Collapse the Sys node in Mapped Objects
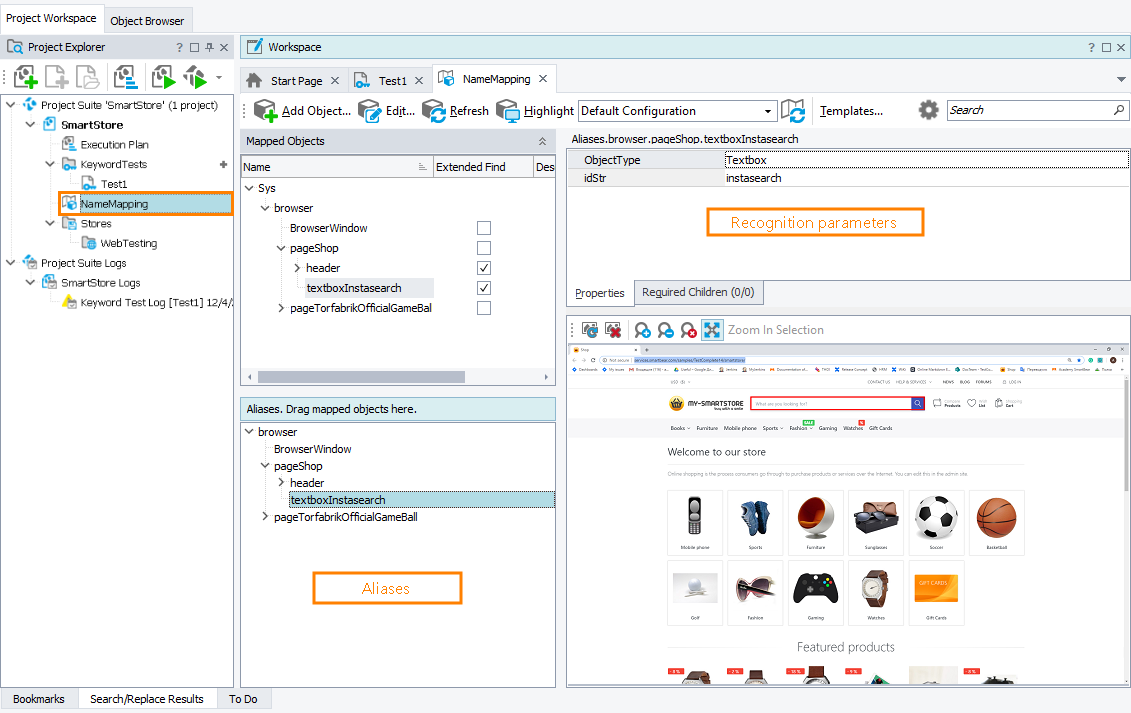Viewport: 1131px width, 713px height. (248, 187)
